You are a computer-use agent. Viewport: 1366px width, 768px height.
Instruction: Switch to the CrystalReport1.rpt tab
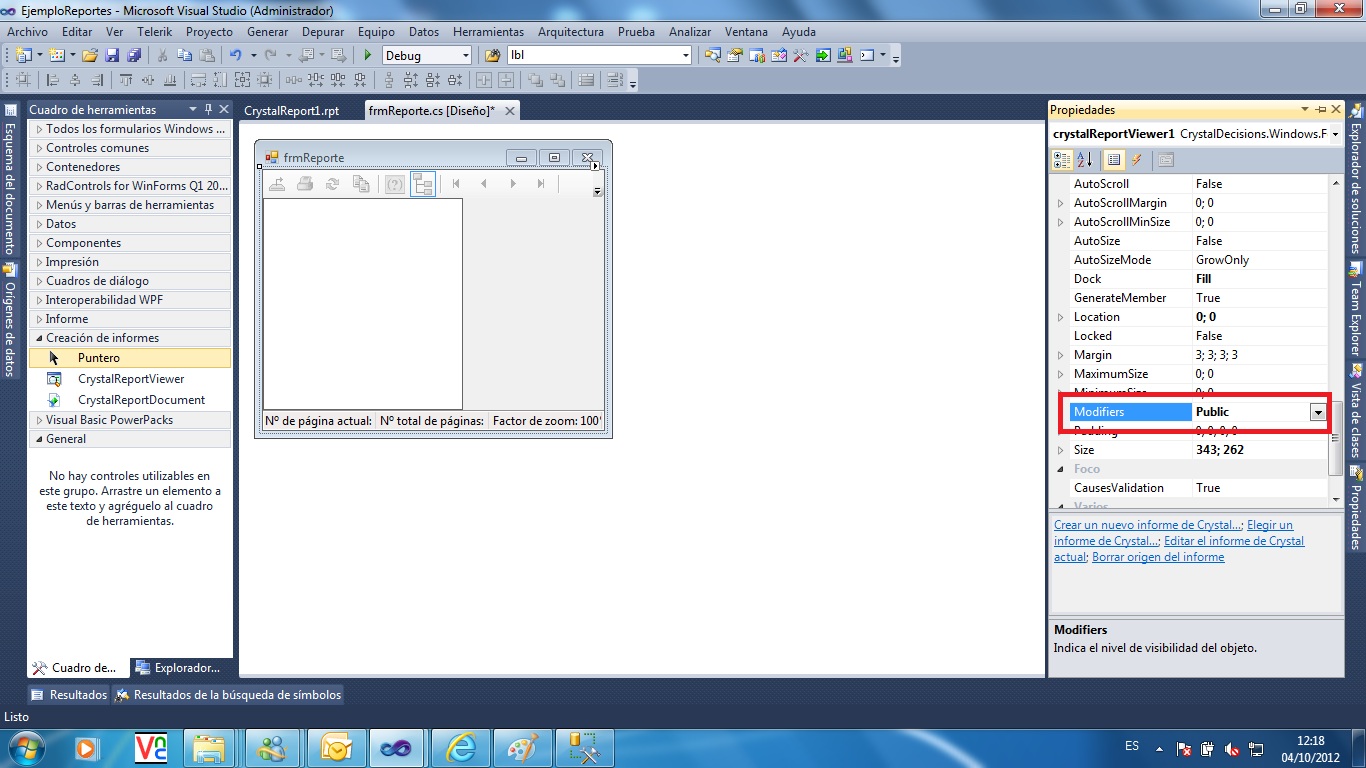(x=291, y=111)
